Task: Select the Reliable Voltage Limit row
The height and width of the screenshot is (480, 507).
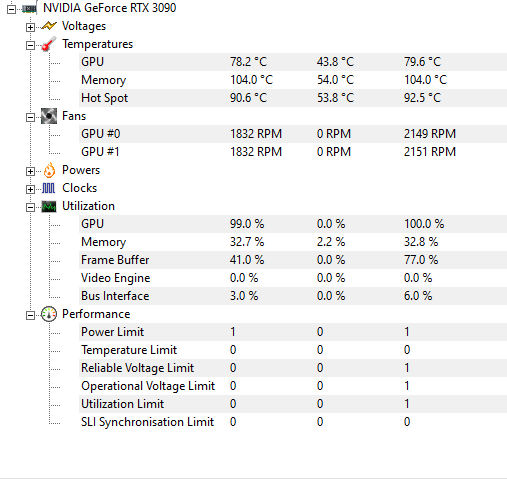Action: tap(293, 368)
